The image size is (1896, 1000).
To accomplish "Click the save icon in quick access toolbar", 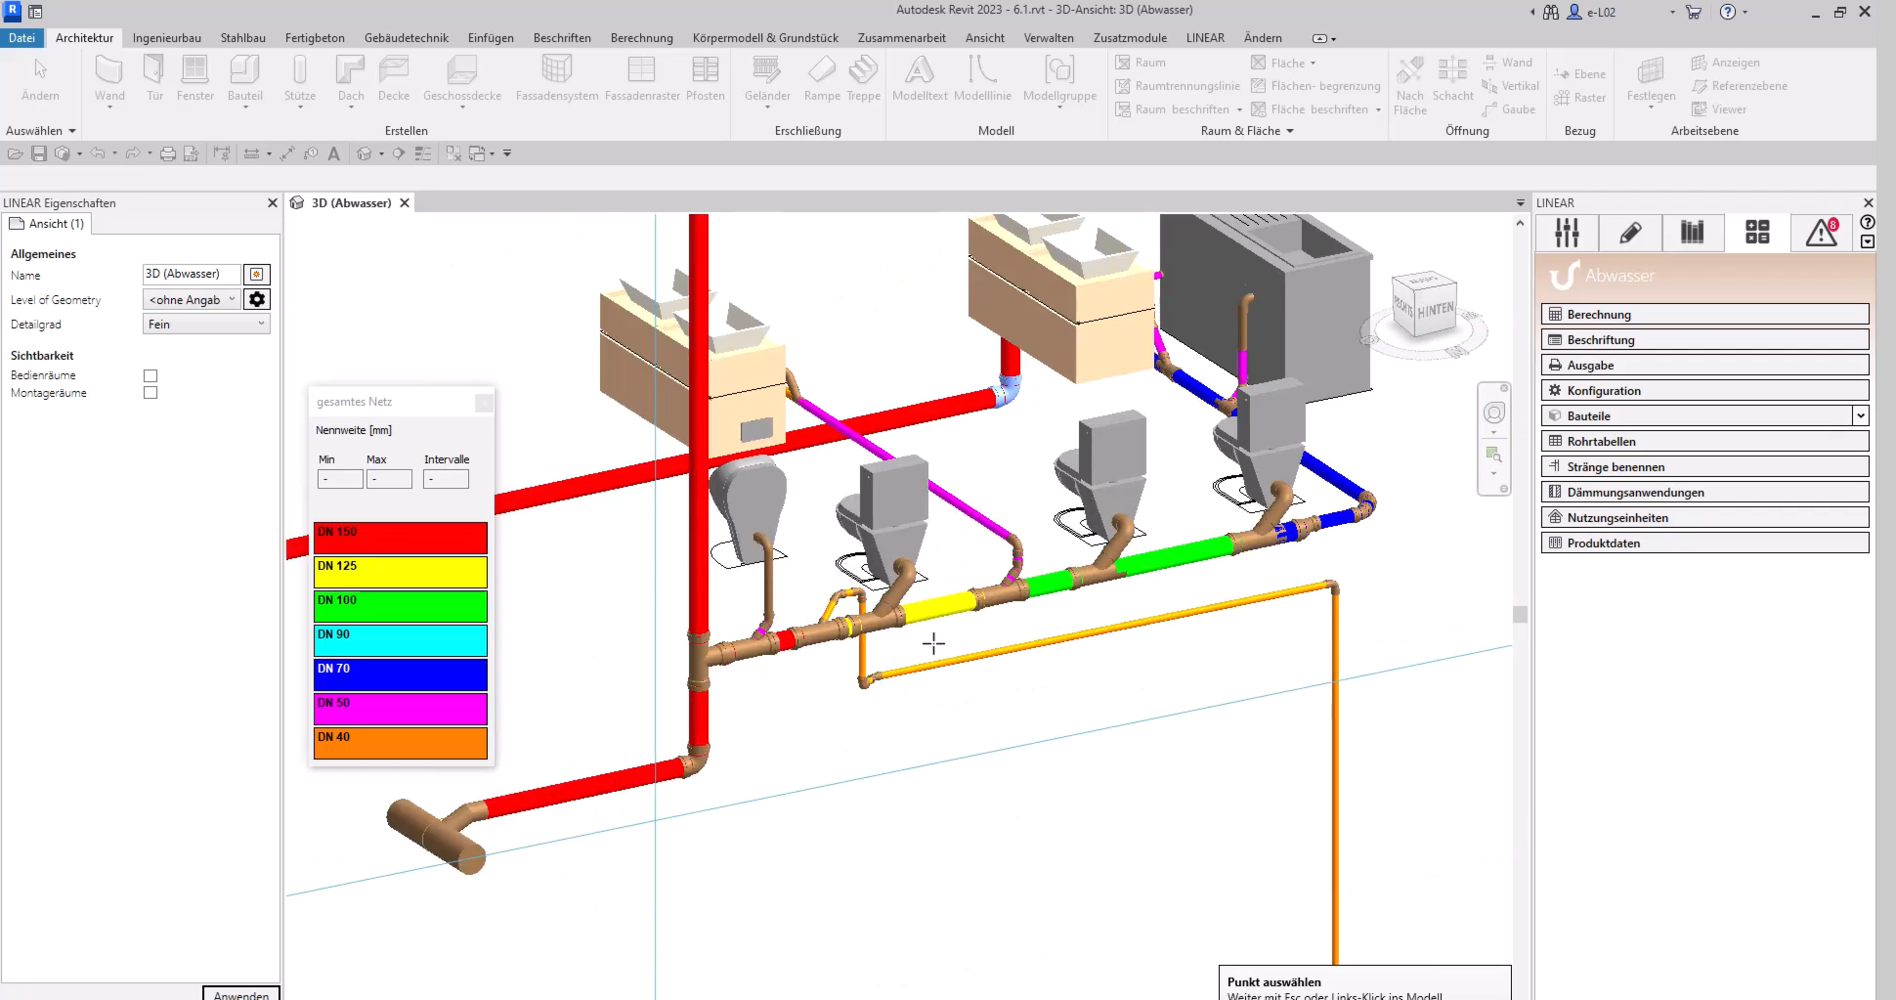I will [x=39, y=153].
